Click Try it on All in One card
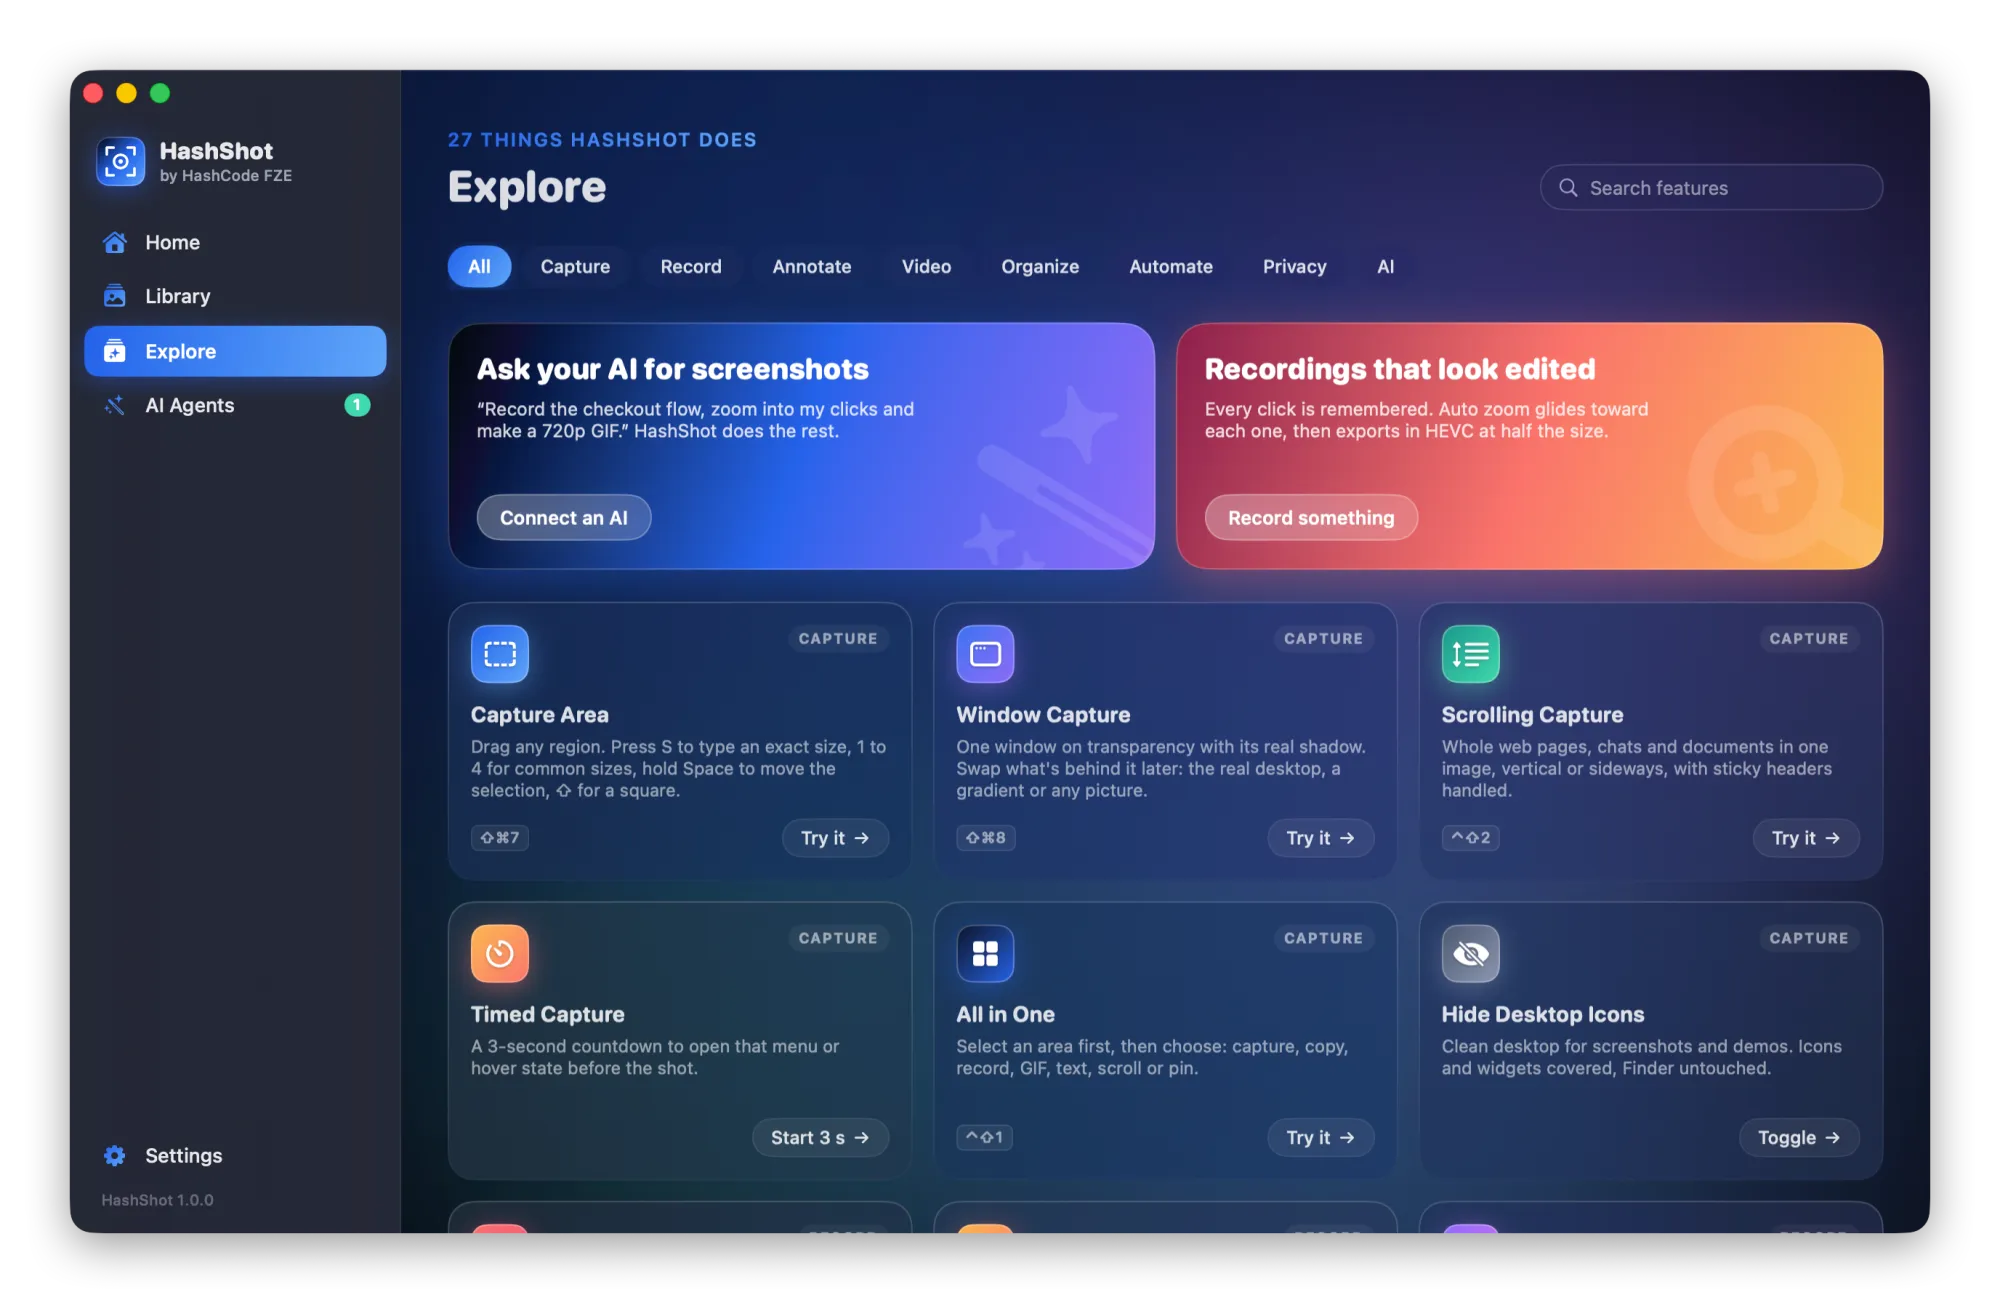The image size is (2000, 1303). (x=1320, y=1137)
